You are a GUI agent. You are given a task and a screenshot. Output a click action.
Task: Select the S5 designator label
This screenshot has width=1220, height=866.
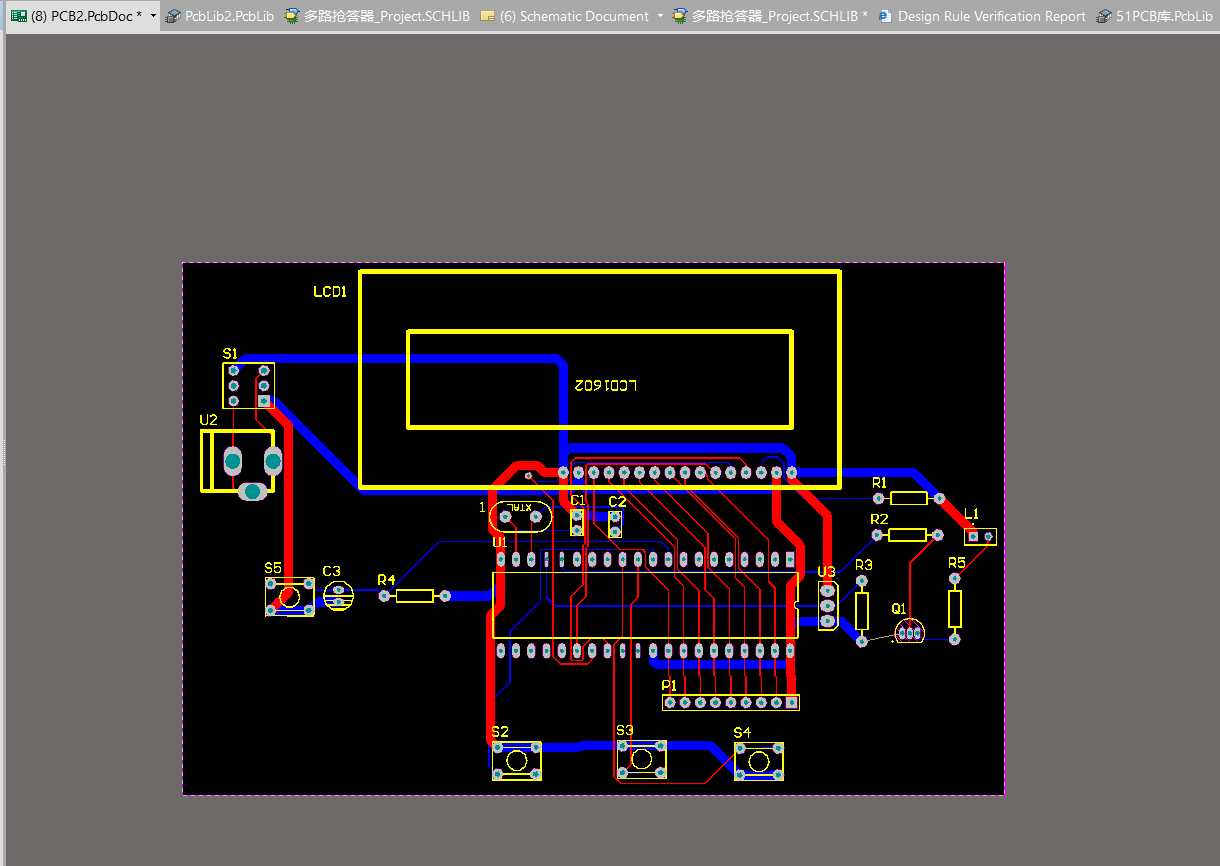[273, 568]
